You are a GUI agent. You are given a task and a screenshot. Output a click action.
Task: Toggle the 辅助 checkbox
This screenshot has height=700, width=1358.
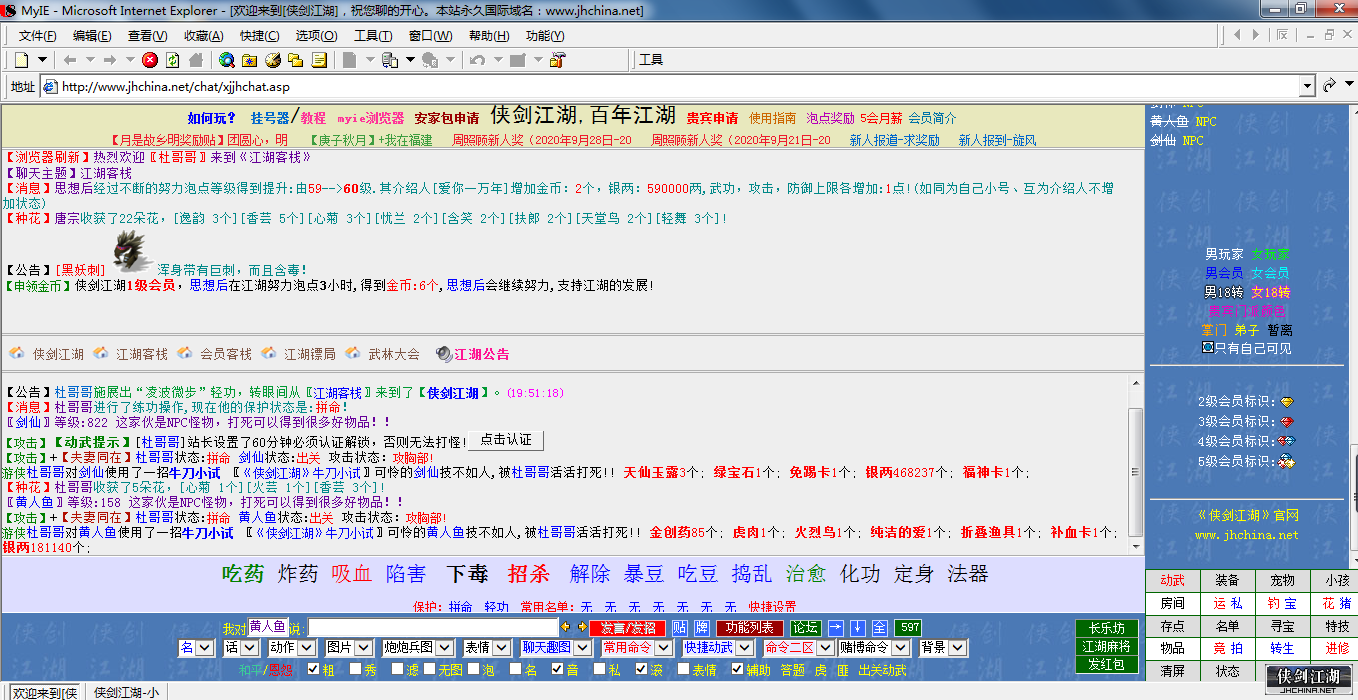click(737, 669)
